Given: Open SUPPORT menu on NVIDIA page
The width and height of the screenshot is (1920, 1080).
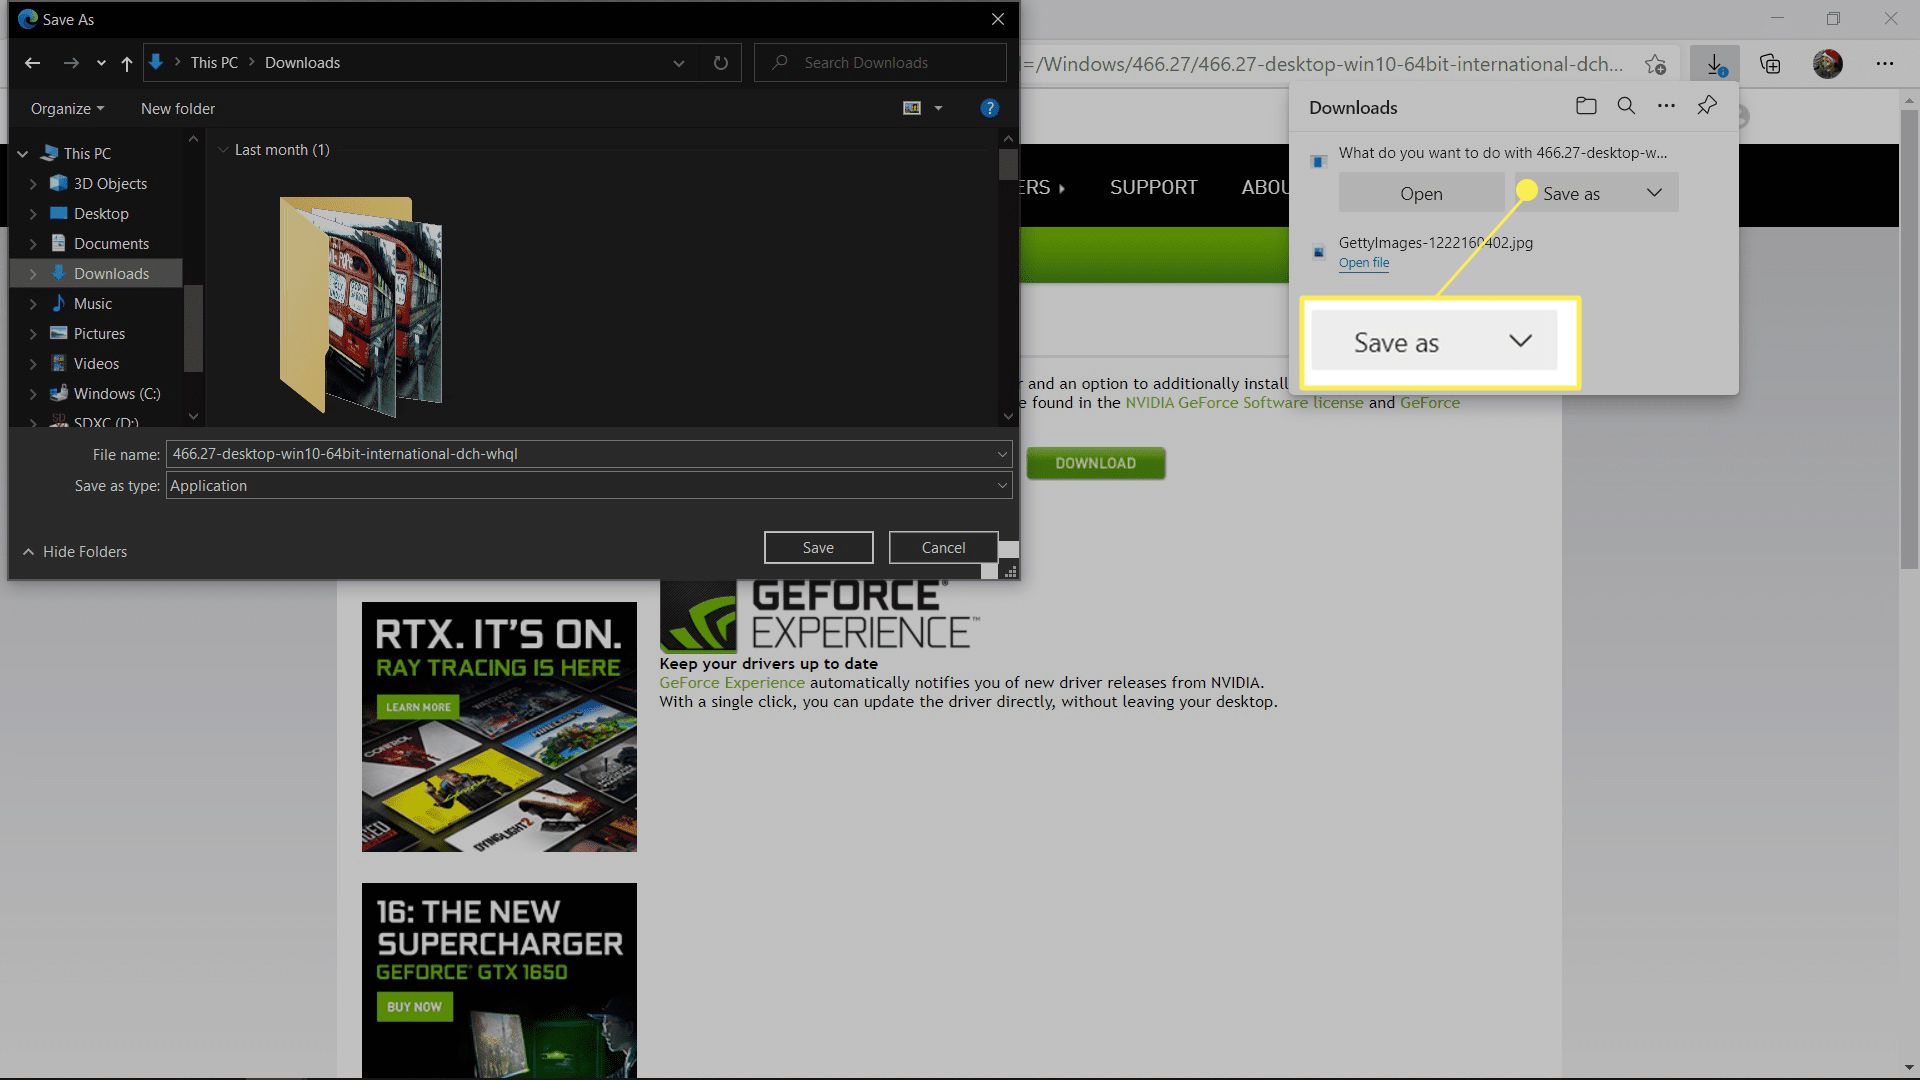Looking at the screenshot, I should 1153,187.
